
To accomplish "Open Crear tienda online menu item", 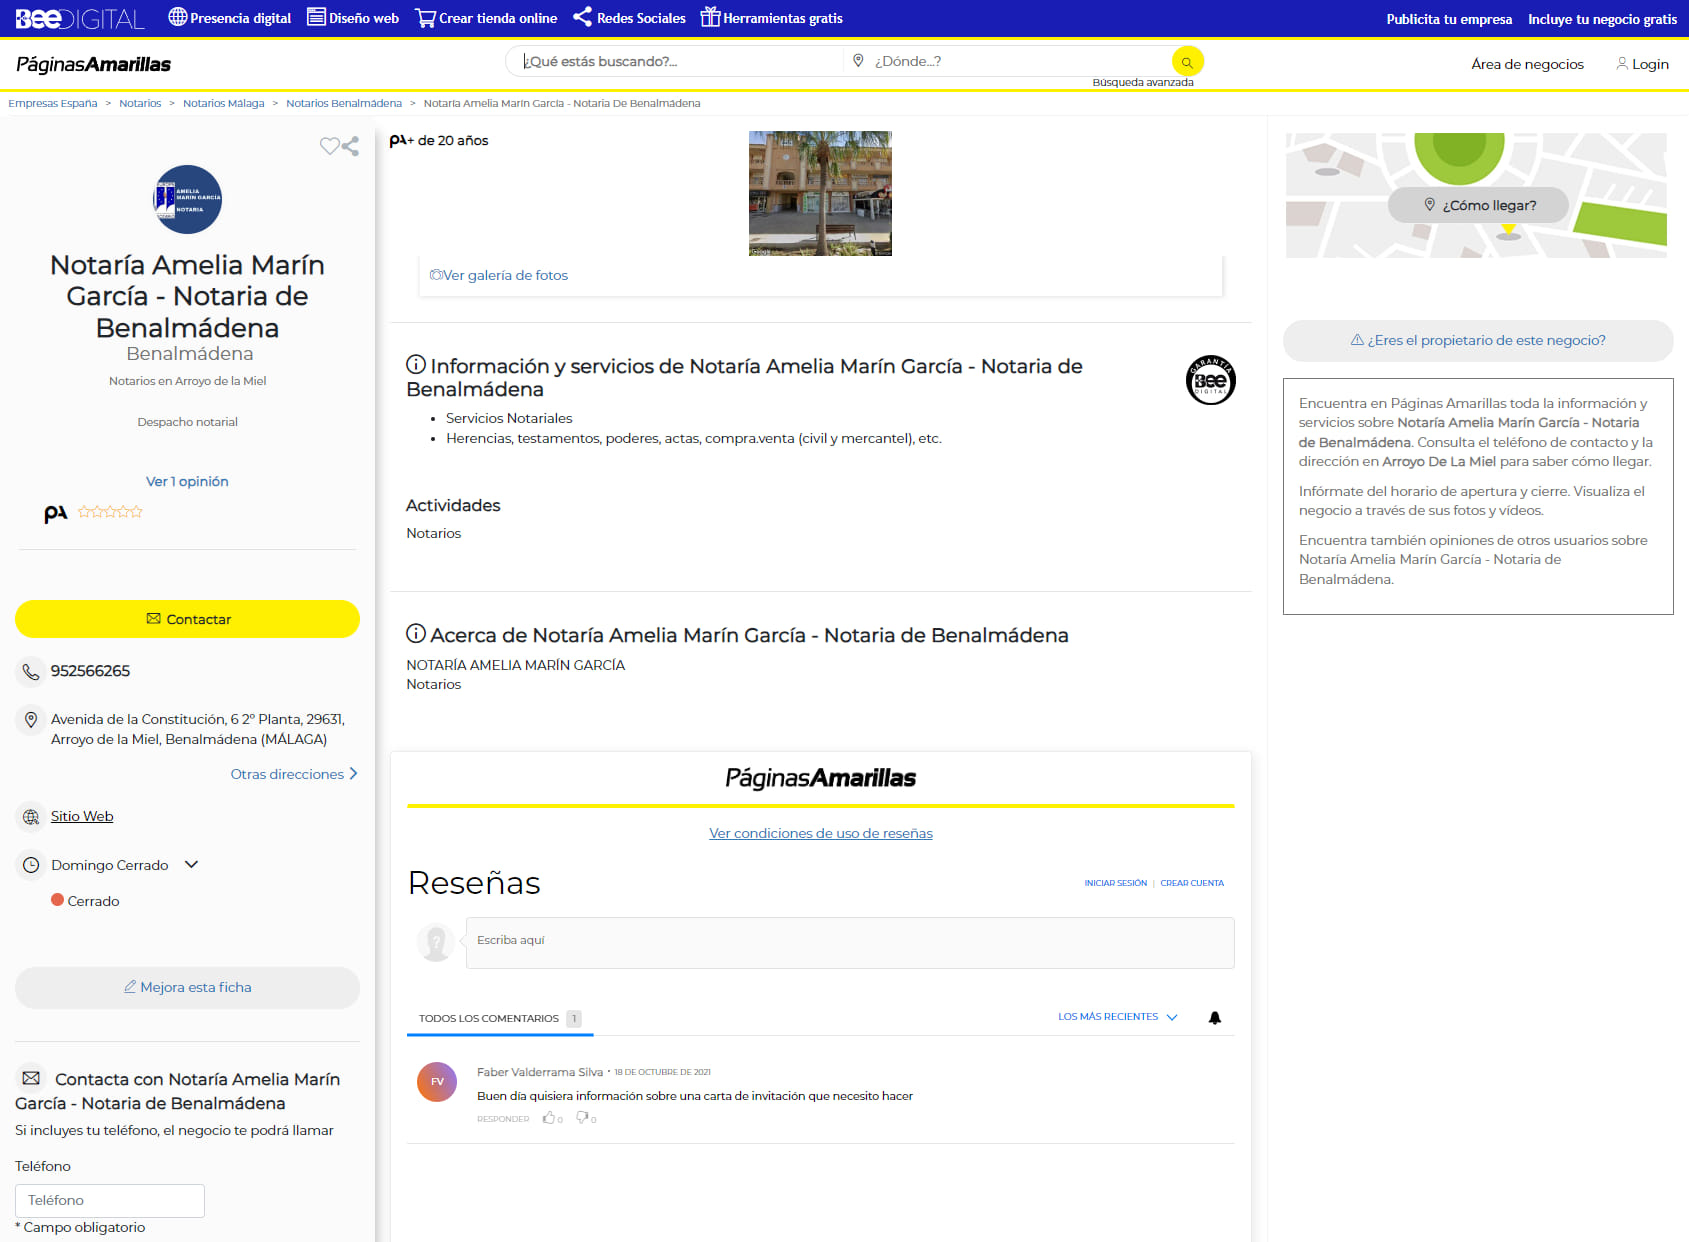I will [486, 18].
